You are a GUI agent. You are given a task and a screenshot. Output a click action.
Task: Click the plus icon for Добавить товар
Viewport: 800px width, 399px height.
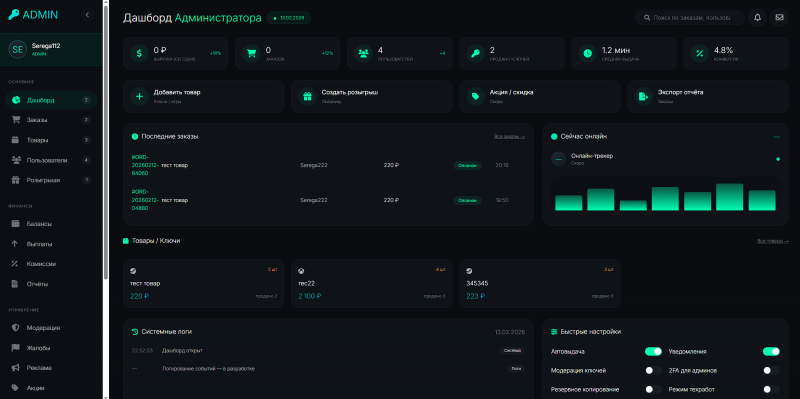pyautogui.click(x=139, y=96)
